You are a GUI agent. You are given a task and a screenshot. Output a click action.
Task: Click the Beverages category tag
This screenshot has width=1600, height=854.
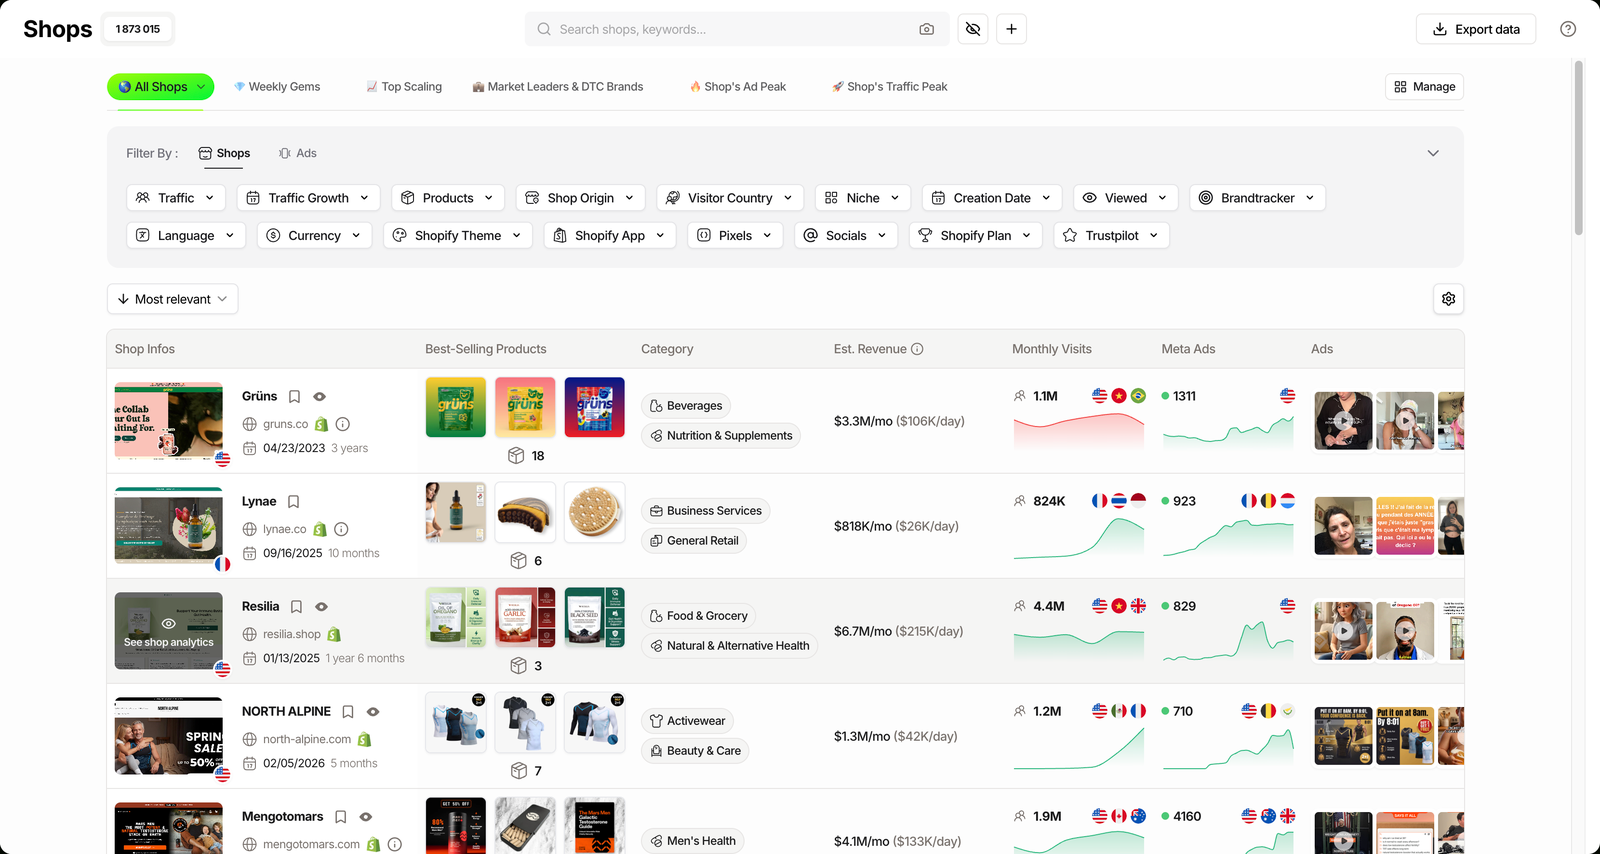[686, 406]
